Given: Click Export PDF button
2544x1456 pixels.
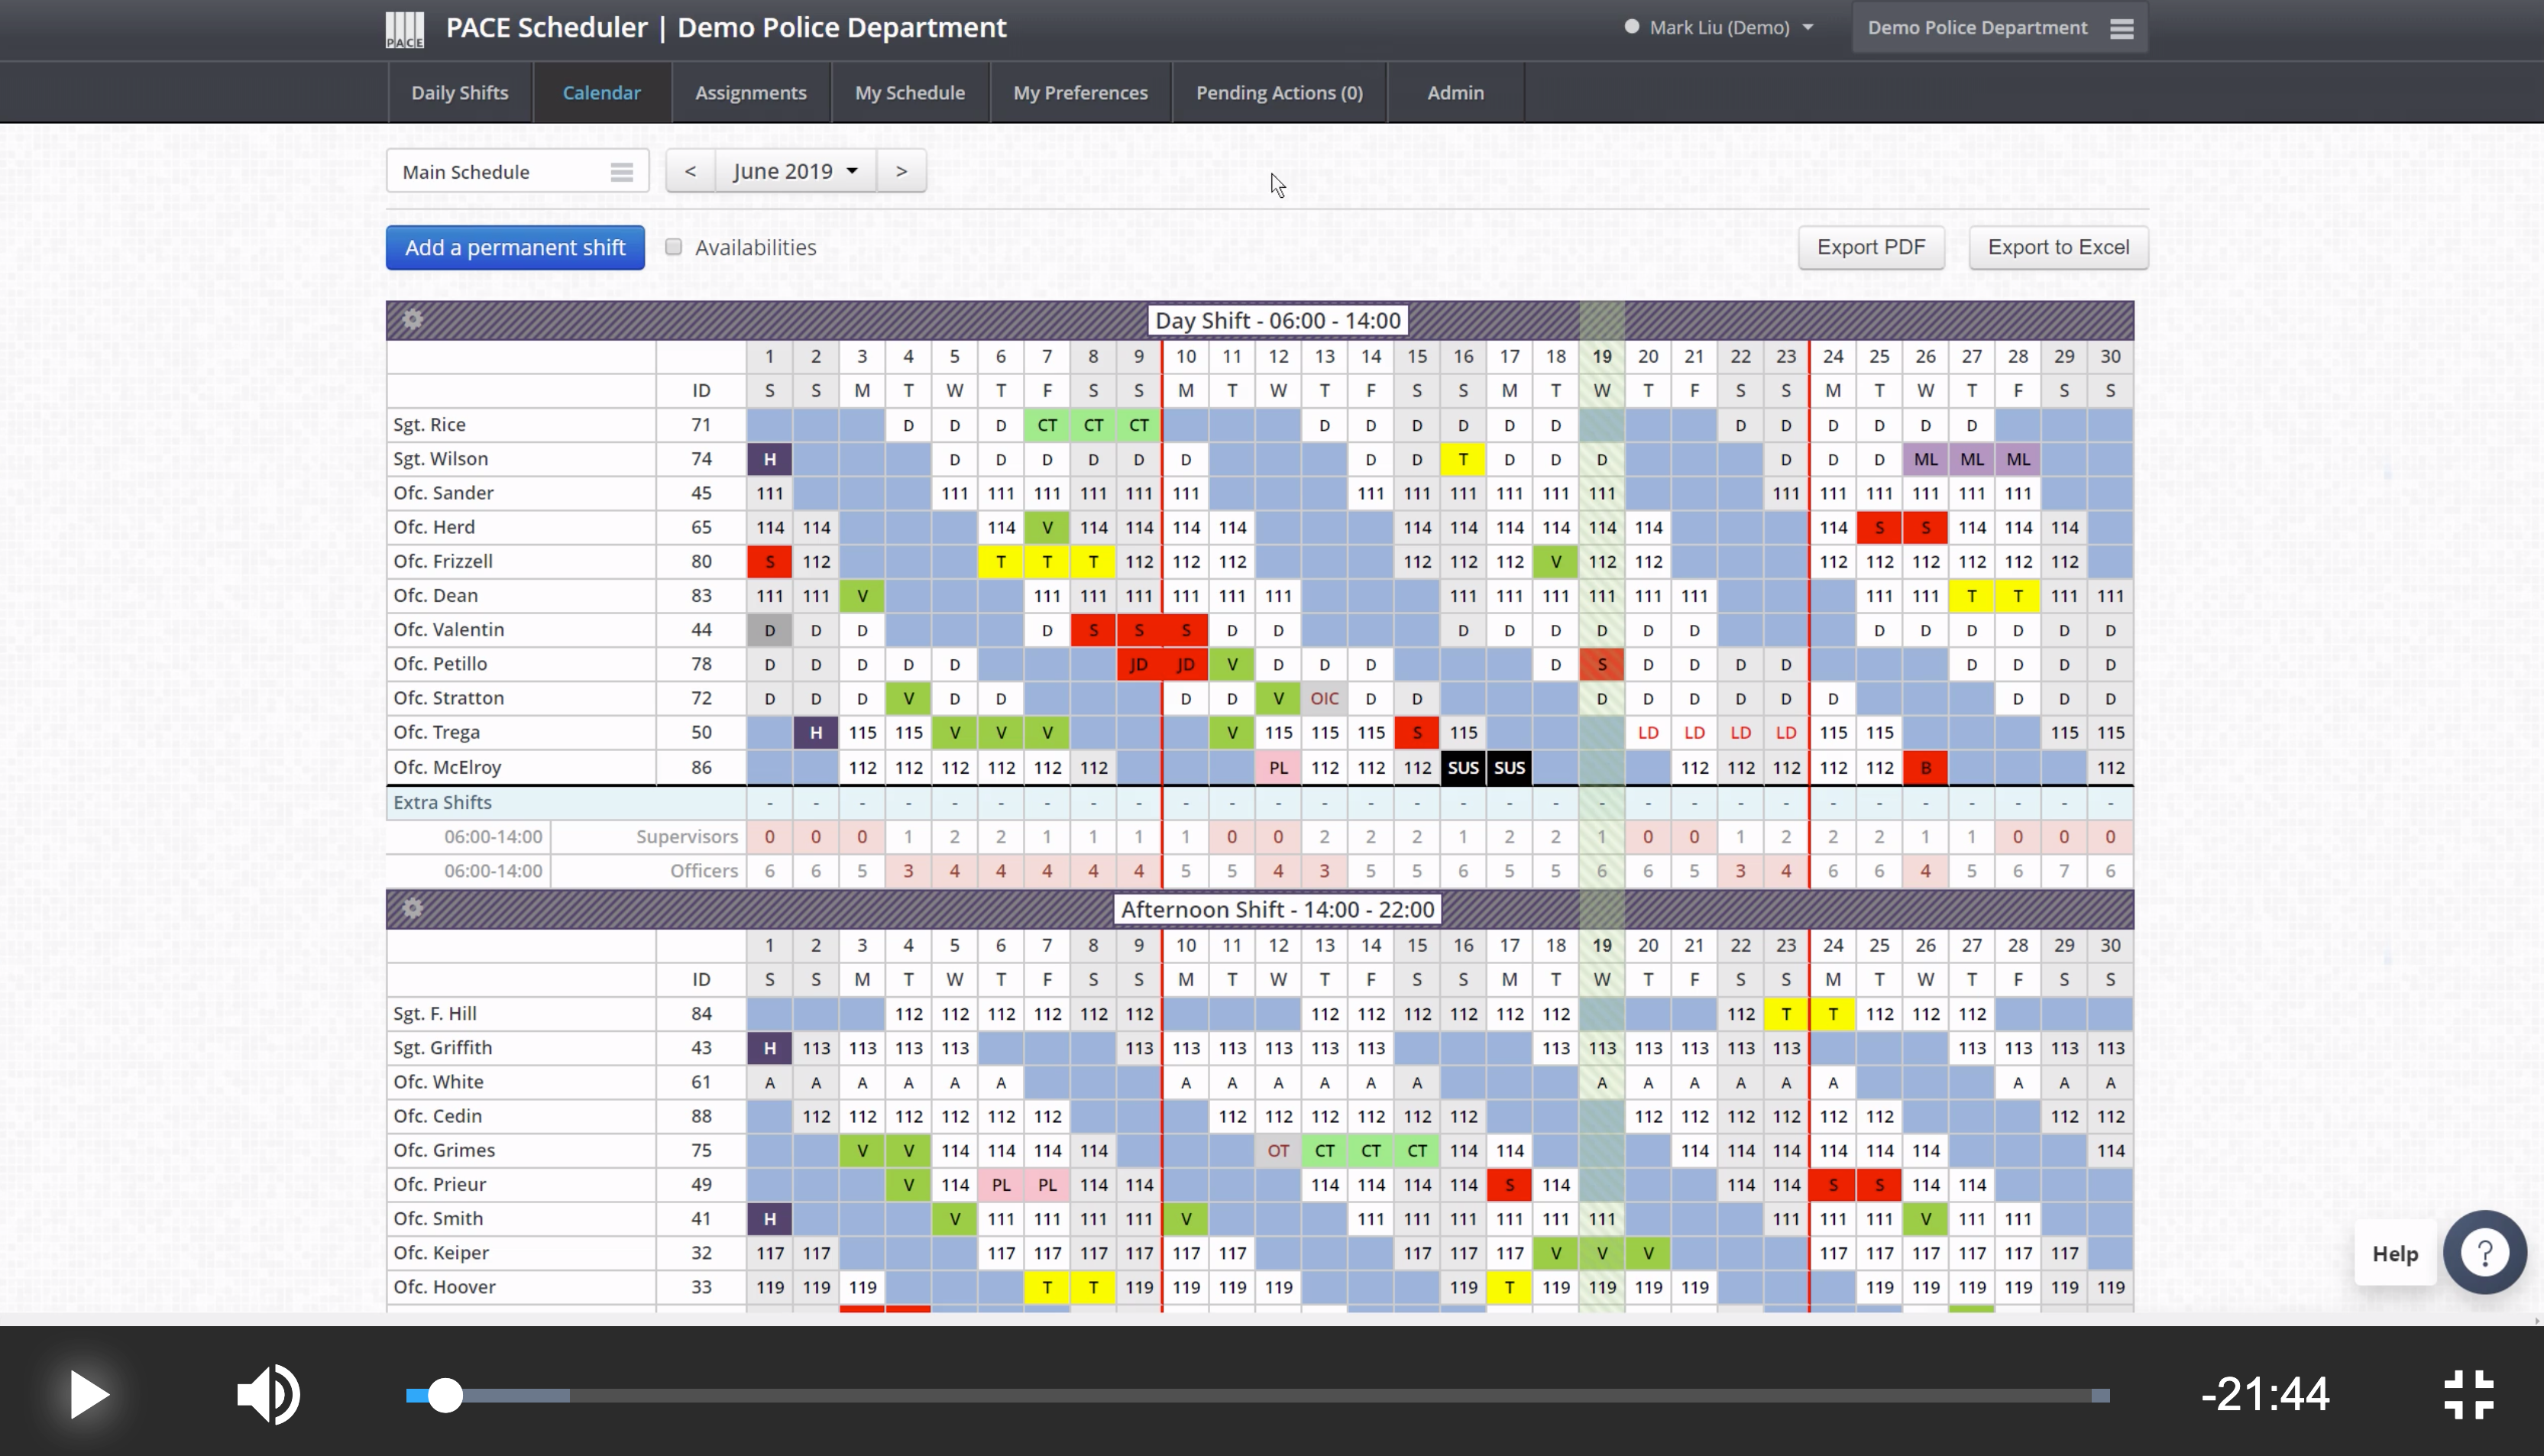Looking at the screenshot, I should (1870, 248).
